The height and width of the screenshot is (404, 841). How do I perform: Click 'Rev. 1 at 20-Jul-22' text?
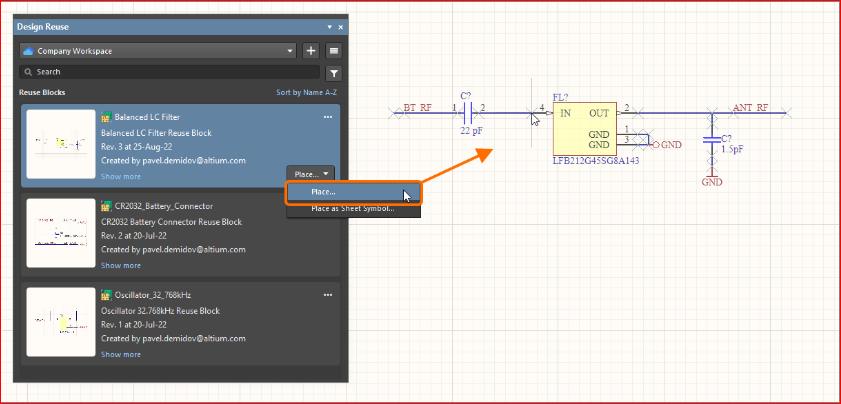click(134, 325)
